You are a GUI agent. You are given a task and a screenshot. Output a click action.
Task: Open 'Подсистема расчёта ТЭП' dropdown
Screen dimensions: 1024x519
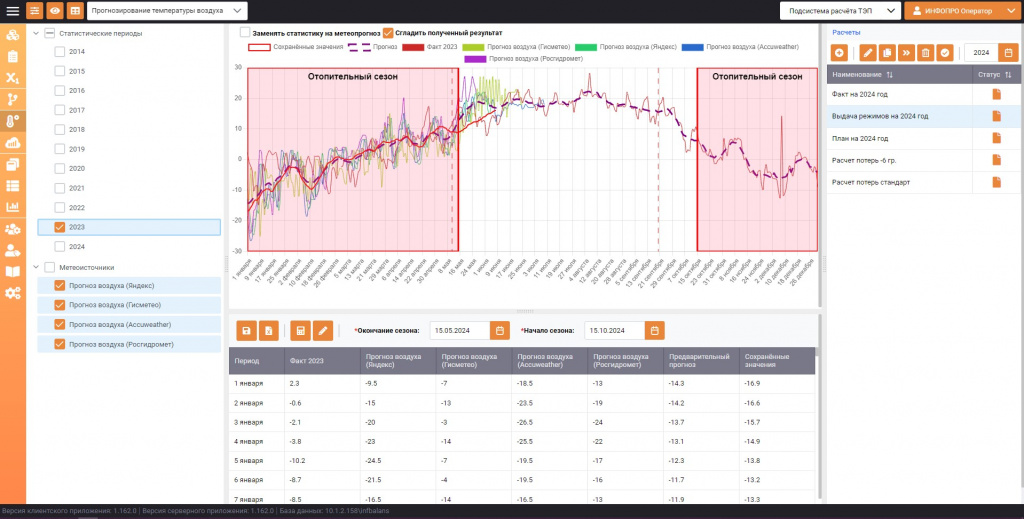tap(840, 10)
